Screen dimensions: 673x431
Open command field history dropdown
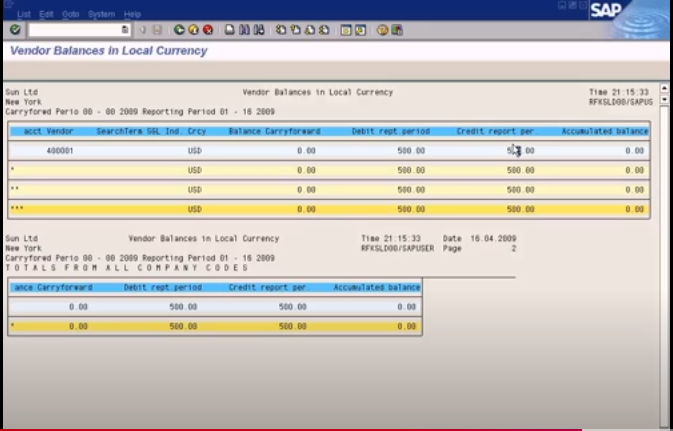tap(124, 30)
